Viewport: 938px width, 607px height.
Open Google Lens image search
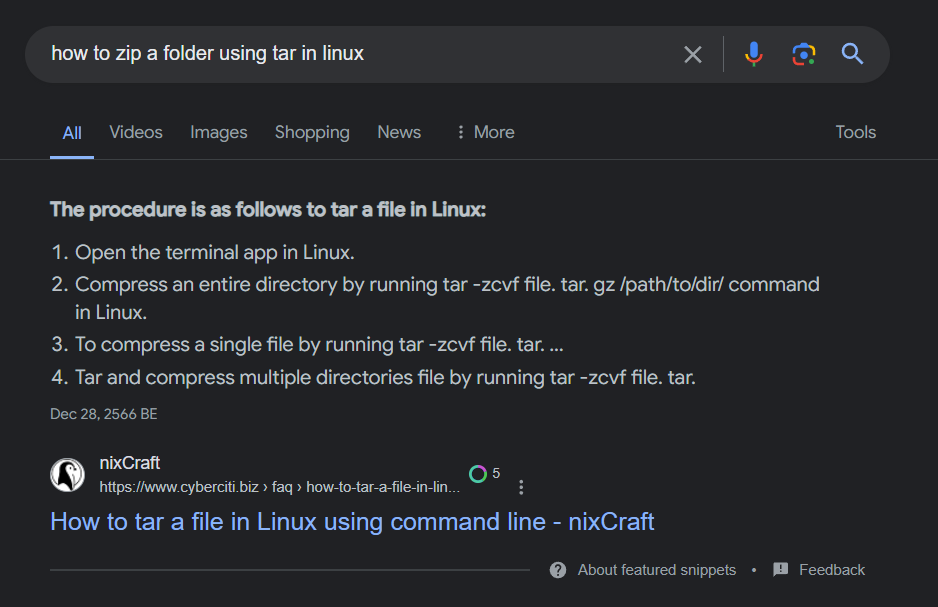pos(804,54)
